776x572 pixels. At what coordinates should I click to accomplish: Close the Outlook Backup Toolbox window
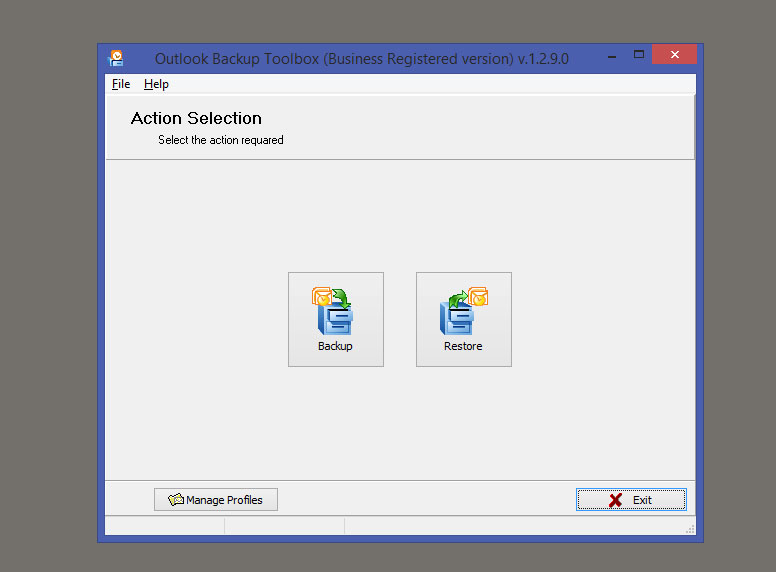[675, 54]
